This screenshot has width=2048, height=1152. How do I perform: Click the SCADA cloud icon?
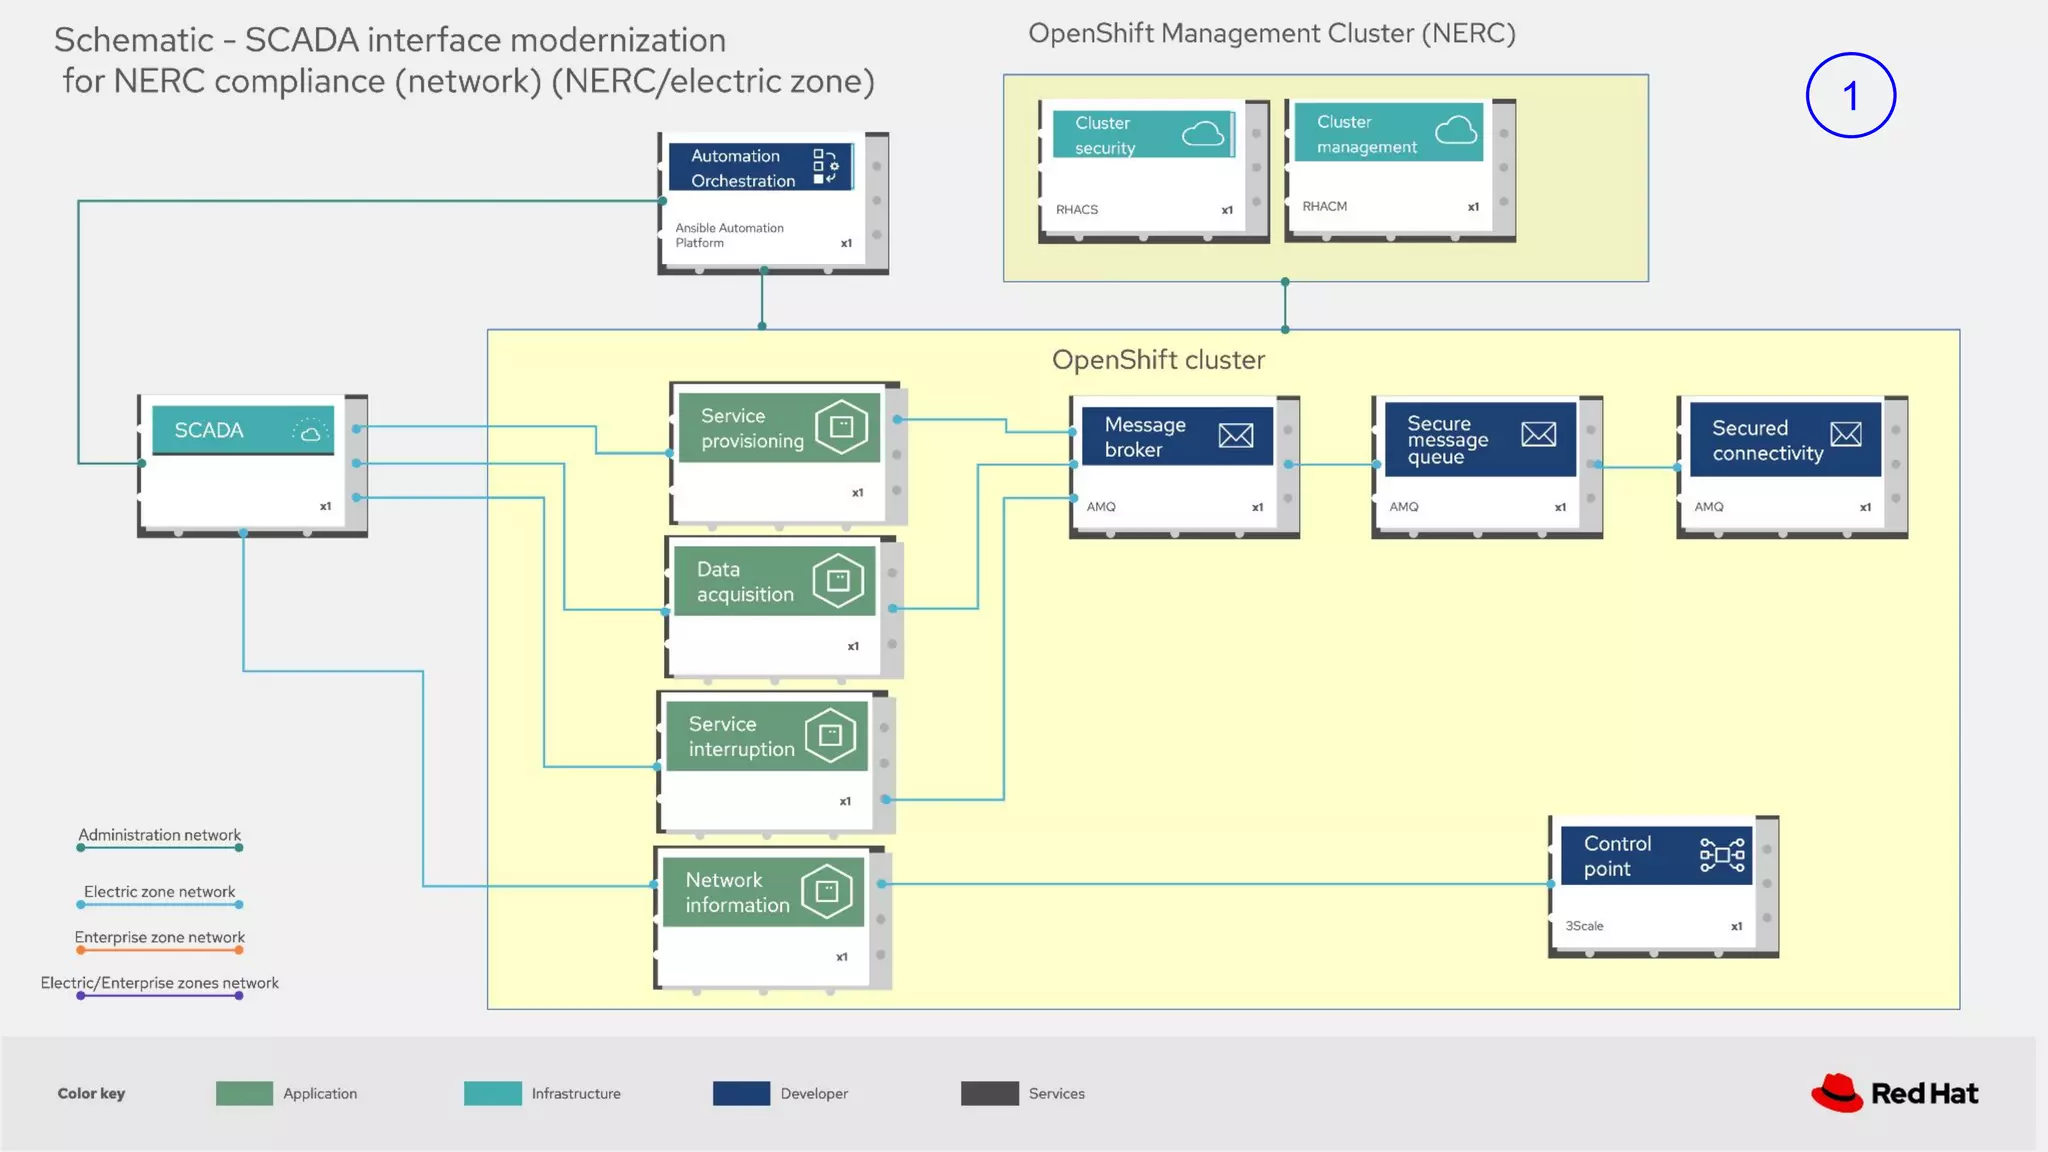point(311,431)
